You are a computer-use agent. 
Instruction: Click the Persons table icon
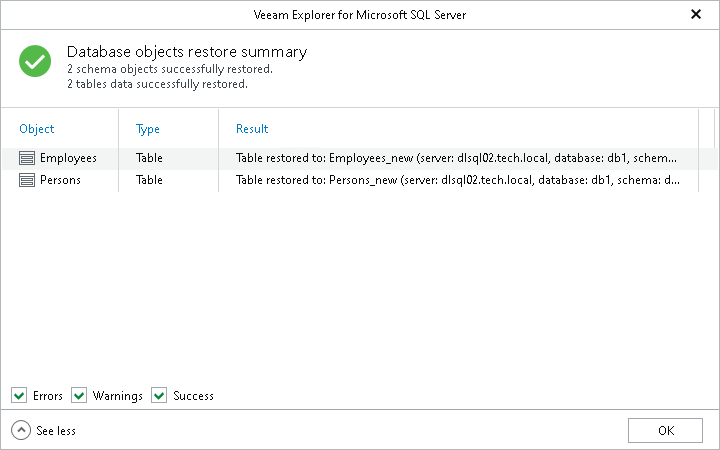point(27,180)
